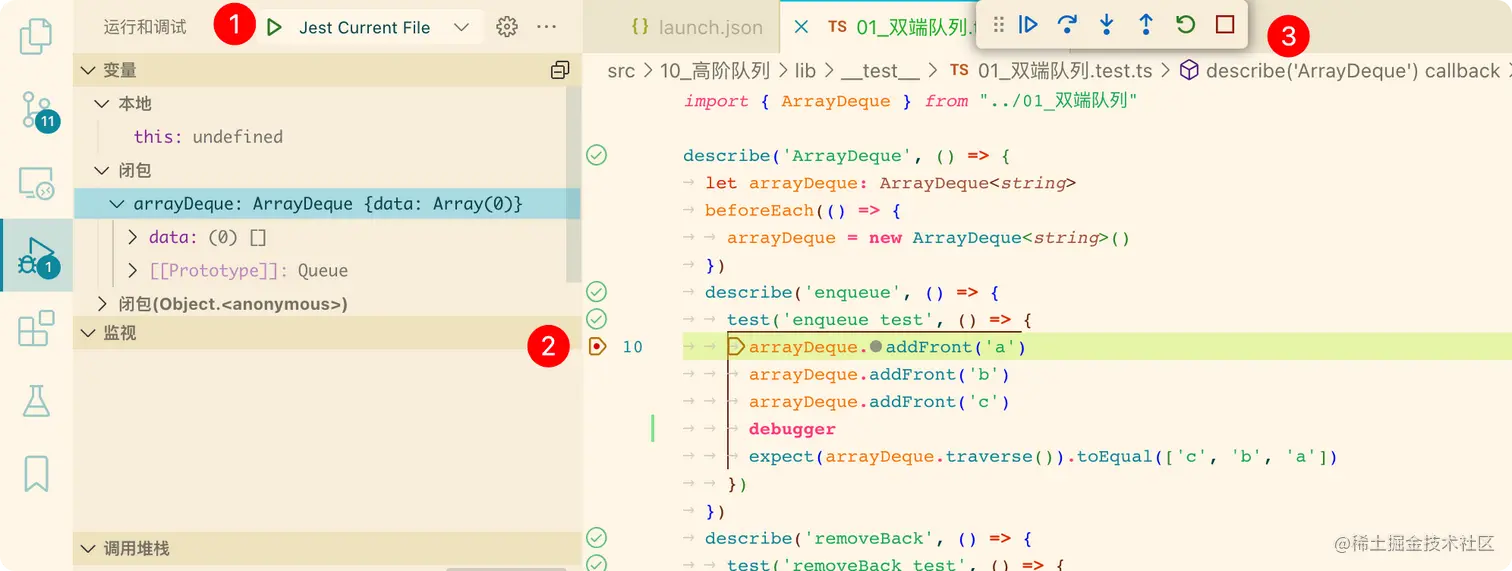The height and width of the screenshot is (571, 1512).
Task: Click the arrayDeque = new ArrayDeque<string>() line
Action: 928,238
